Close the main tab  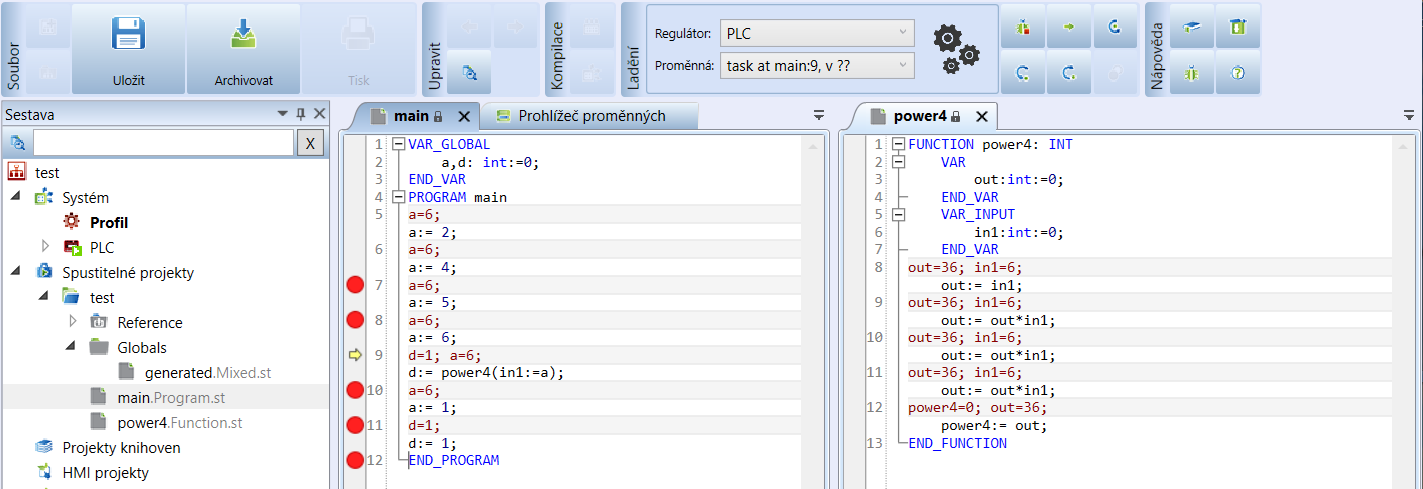(466, 116)
